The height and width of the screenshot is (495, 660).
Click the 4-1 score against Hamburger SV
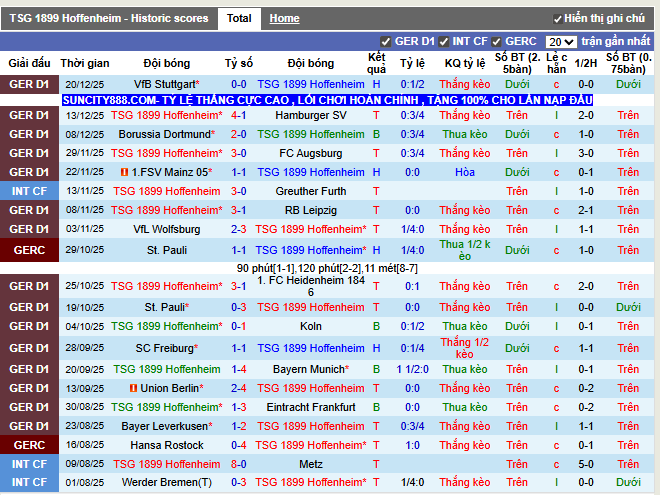click(239, 115)
